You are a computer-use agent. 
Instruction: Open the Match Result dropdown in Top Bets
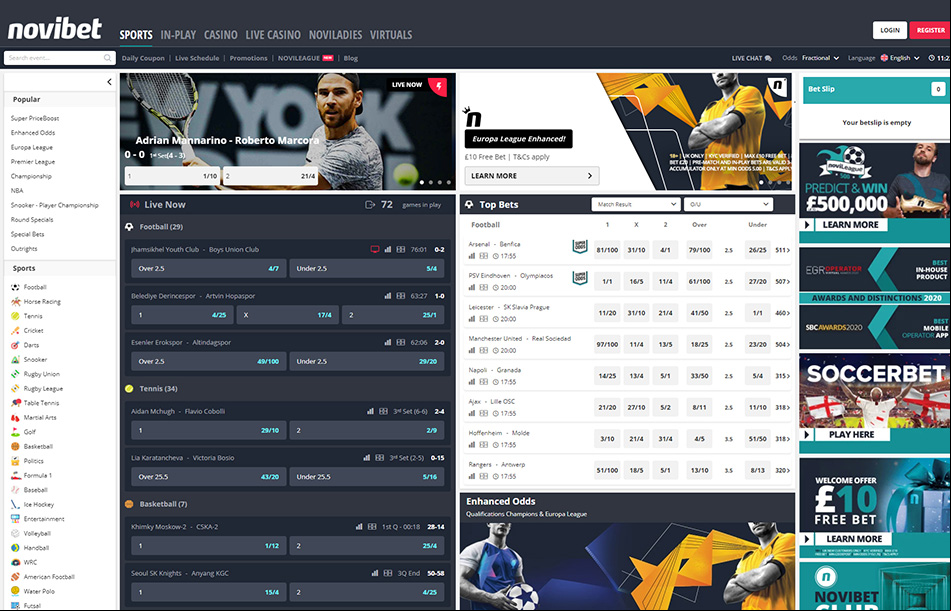pyautogui.click(x=635, y=204)
